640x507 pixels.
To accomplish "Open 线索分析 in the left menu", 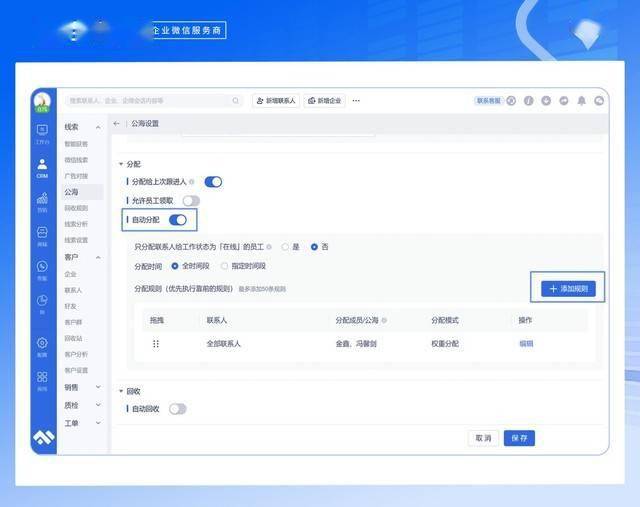I will pos(76,224).
